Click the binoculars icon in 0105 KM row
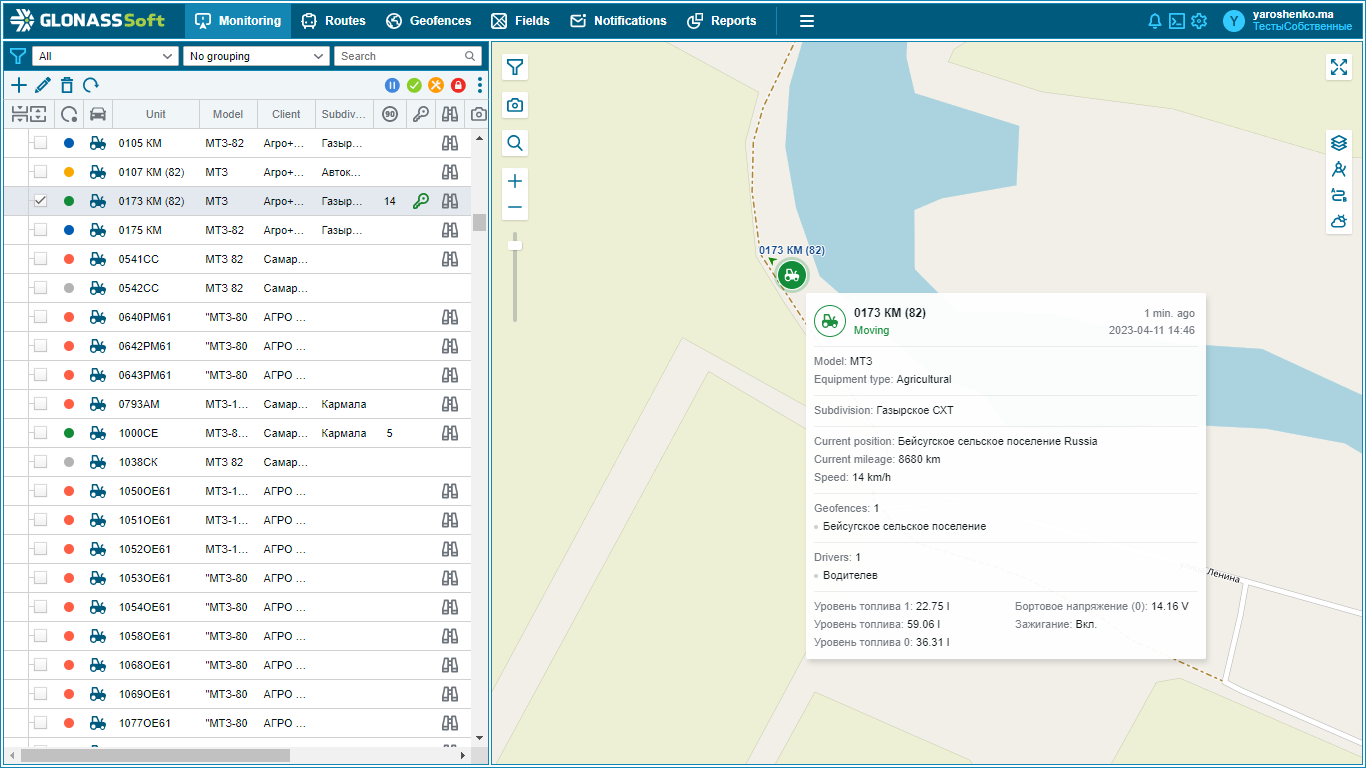 [x=450, y=143]
